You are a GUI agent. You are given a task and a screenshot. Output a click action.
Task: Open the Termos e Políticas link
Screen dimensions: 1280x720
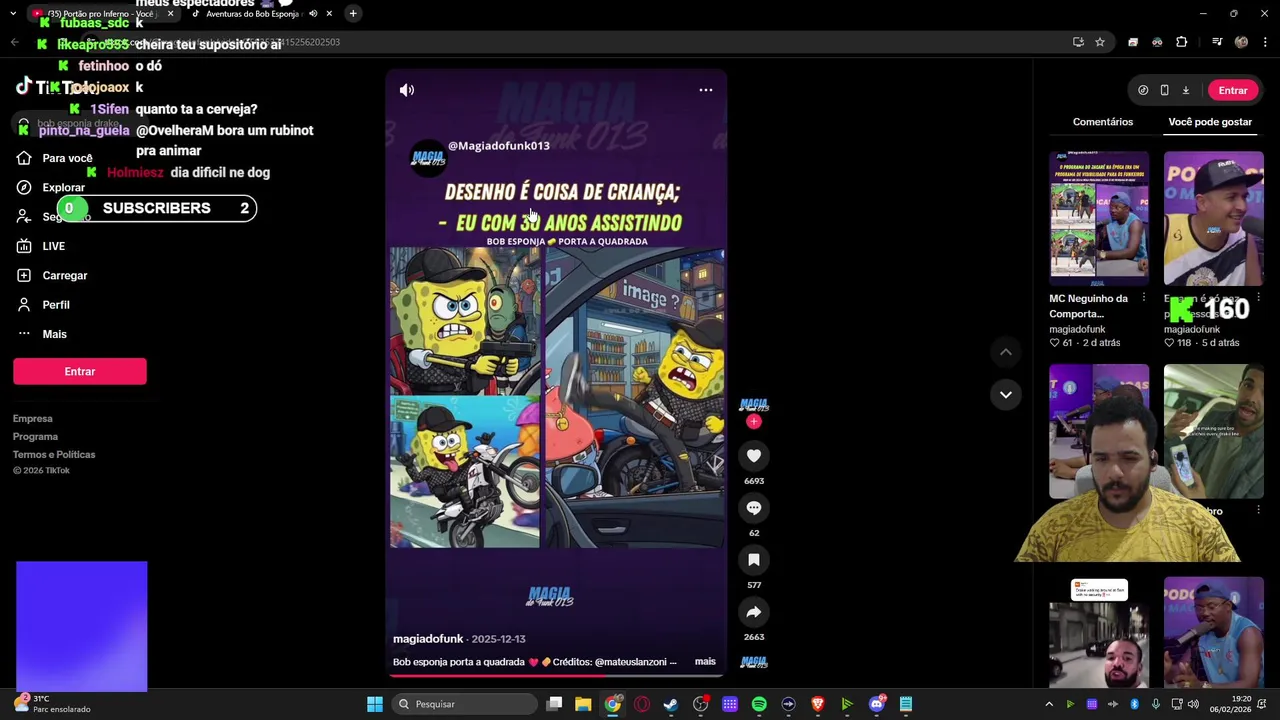coord(54,455)
